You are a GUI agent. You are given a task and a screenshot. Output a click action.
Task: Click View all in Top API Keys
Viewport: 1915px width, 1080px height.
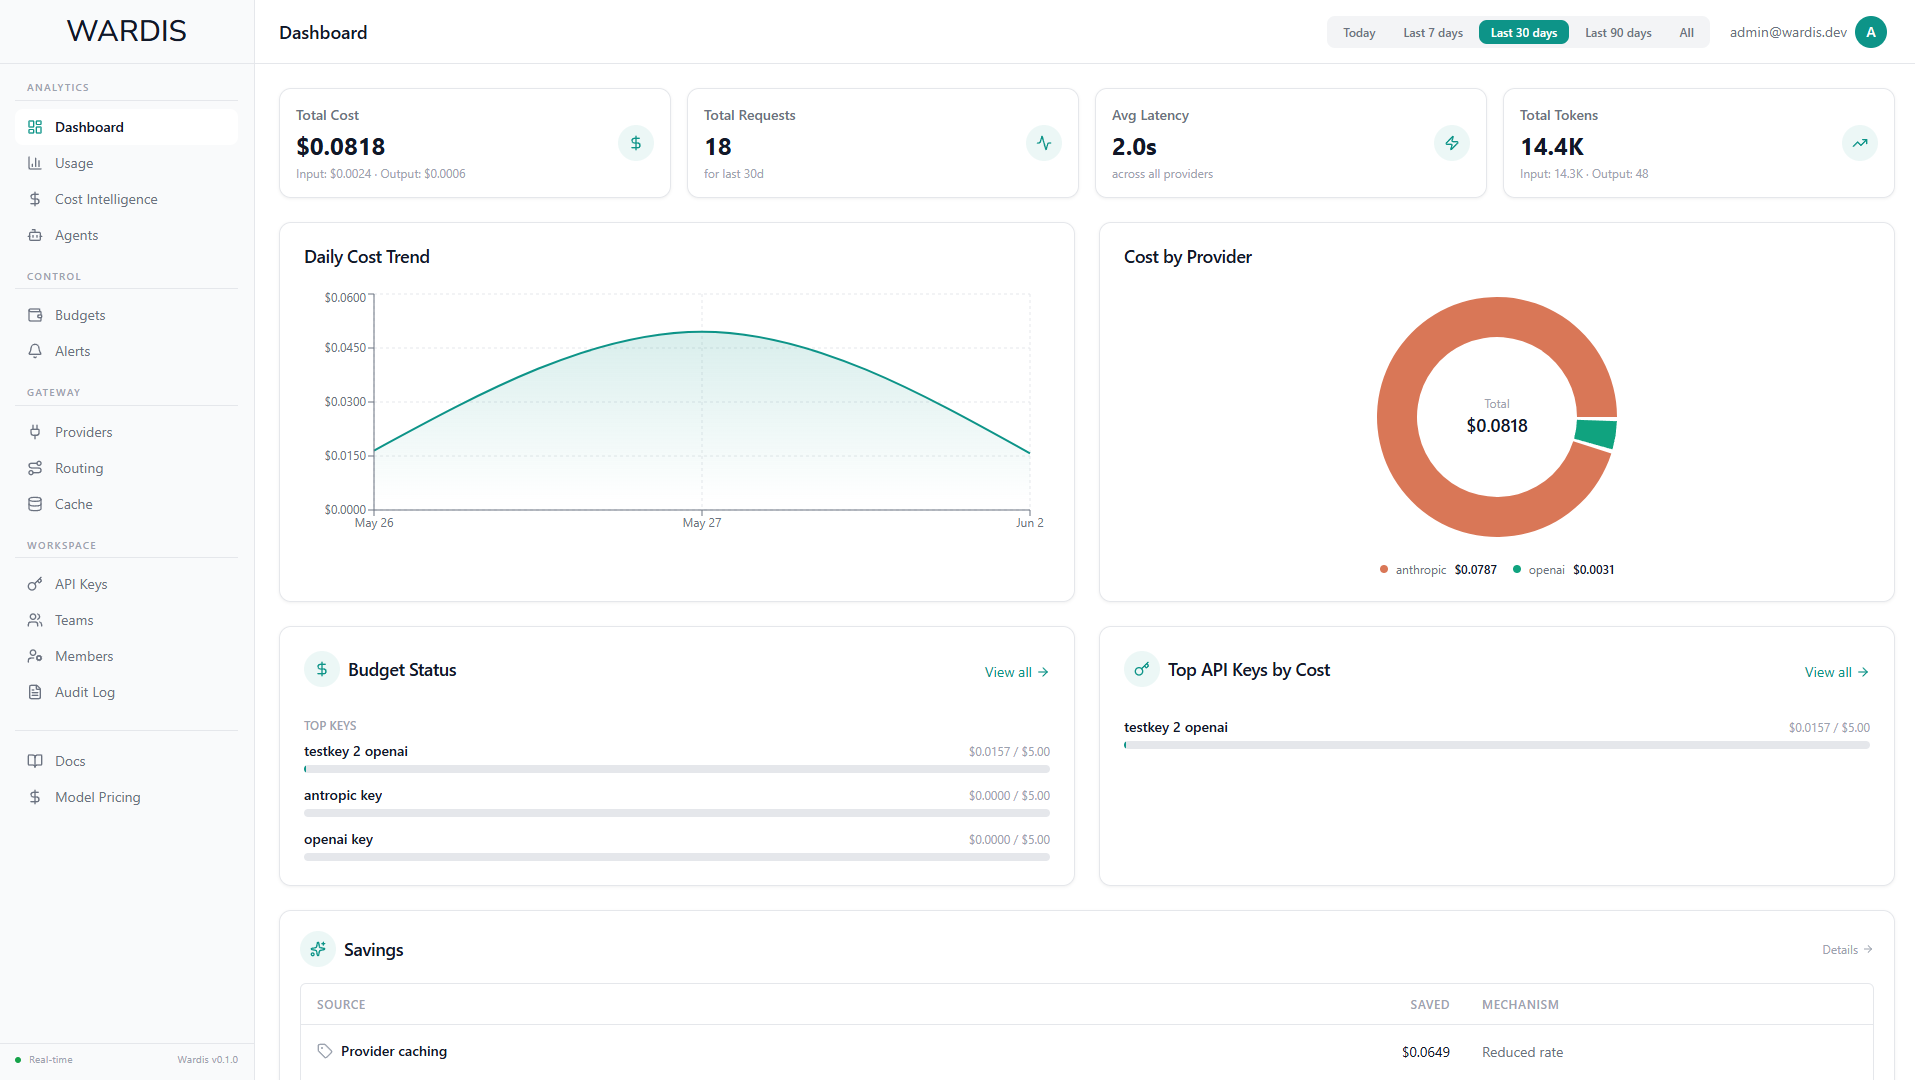click(1837, 672)
